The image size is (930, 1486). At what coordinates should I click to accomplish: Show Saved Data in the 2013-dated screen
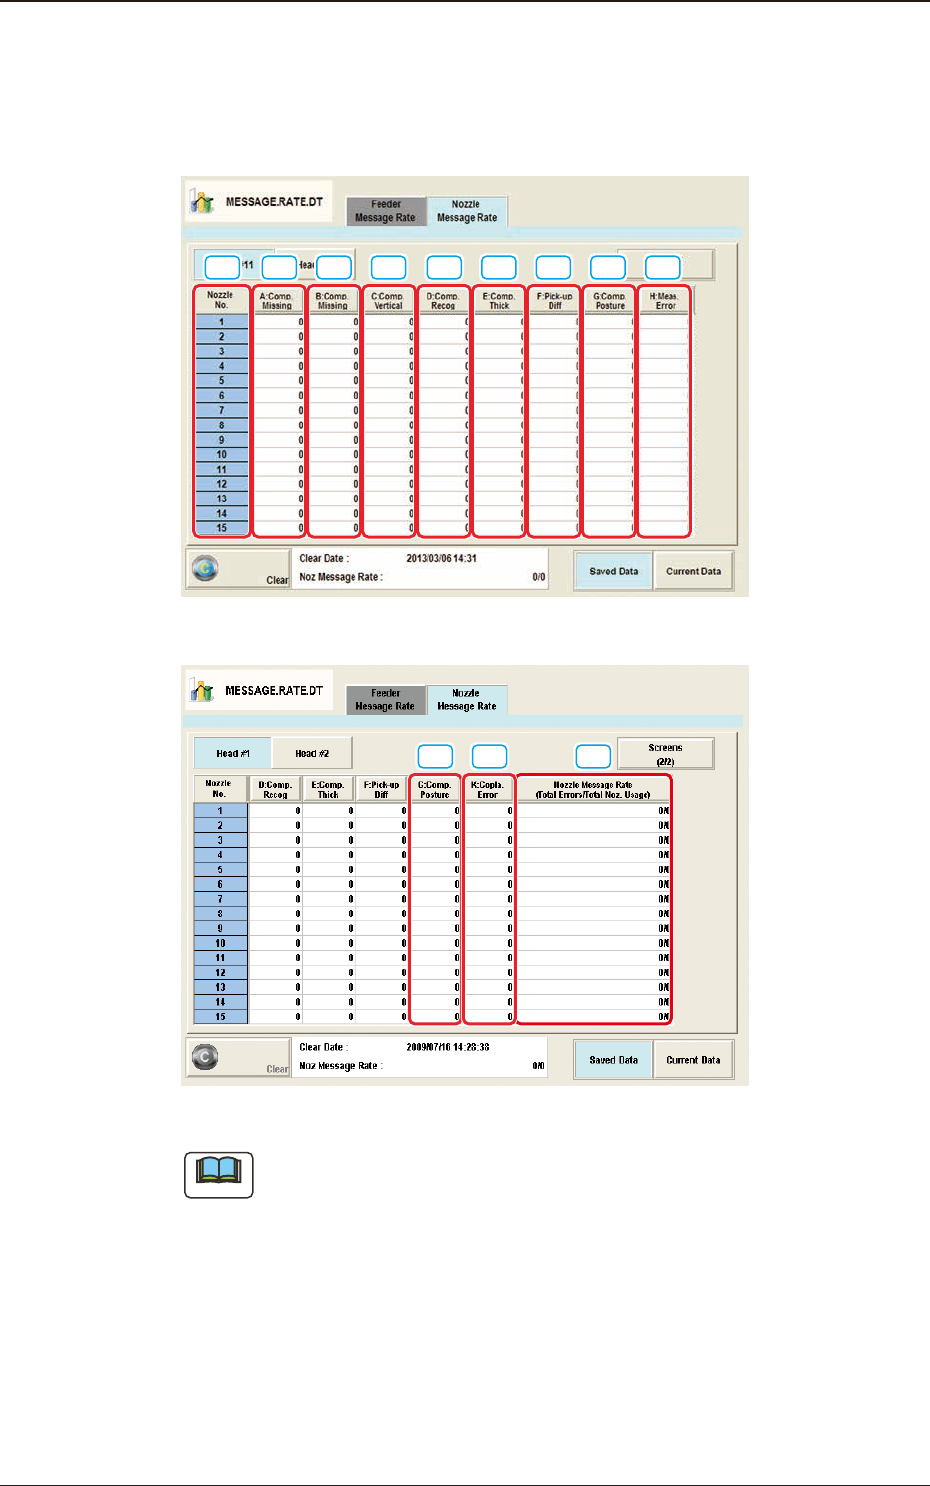coord(614,571)
